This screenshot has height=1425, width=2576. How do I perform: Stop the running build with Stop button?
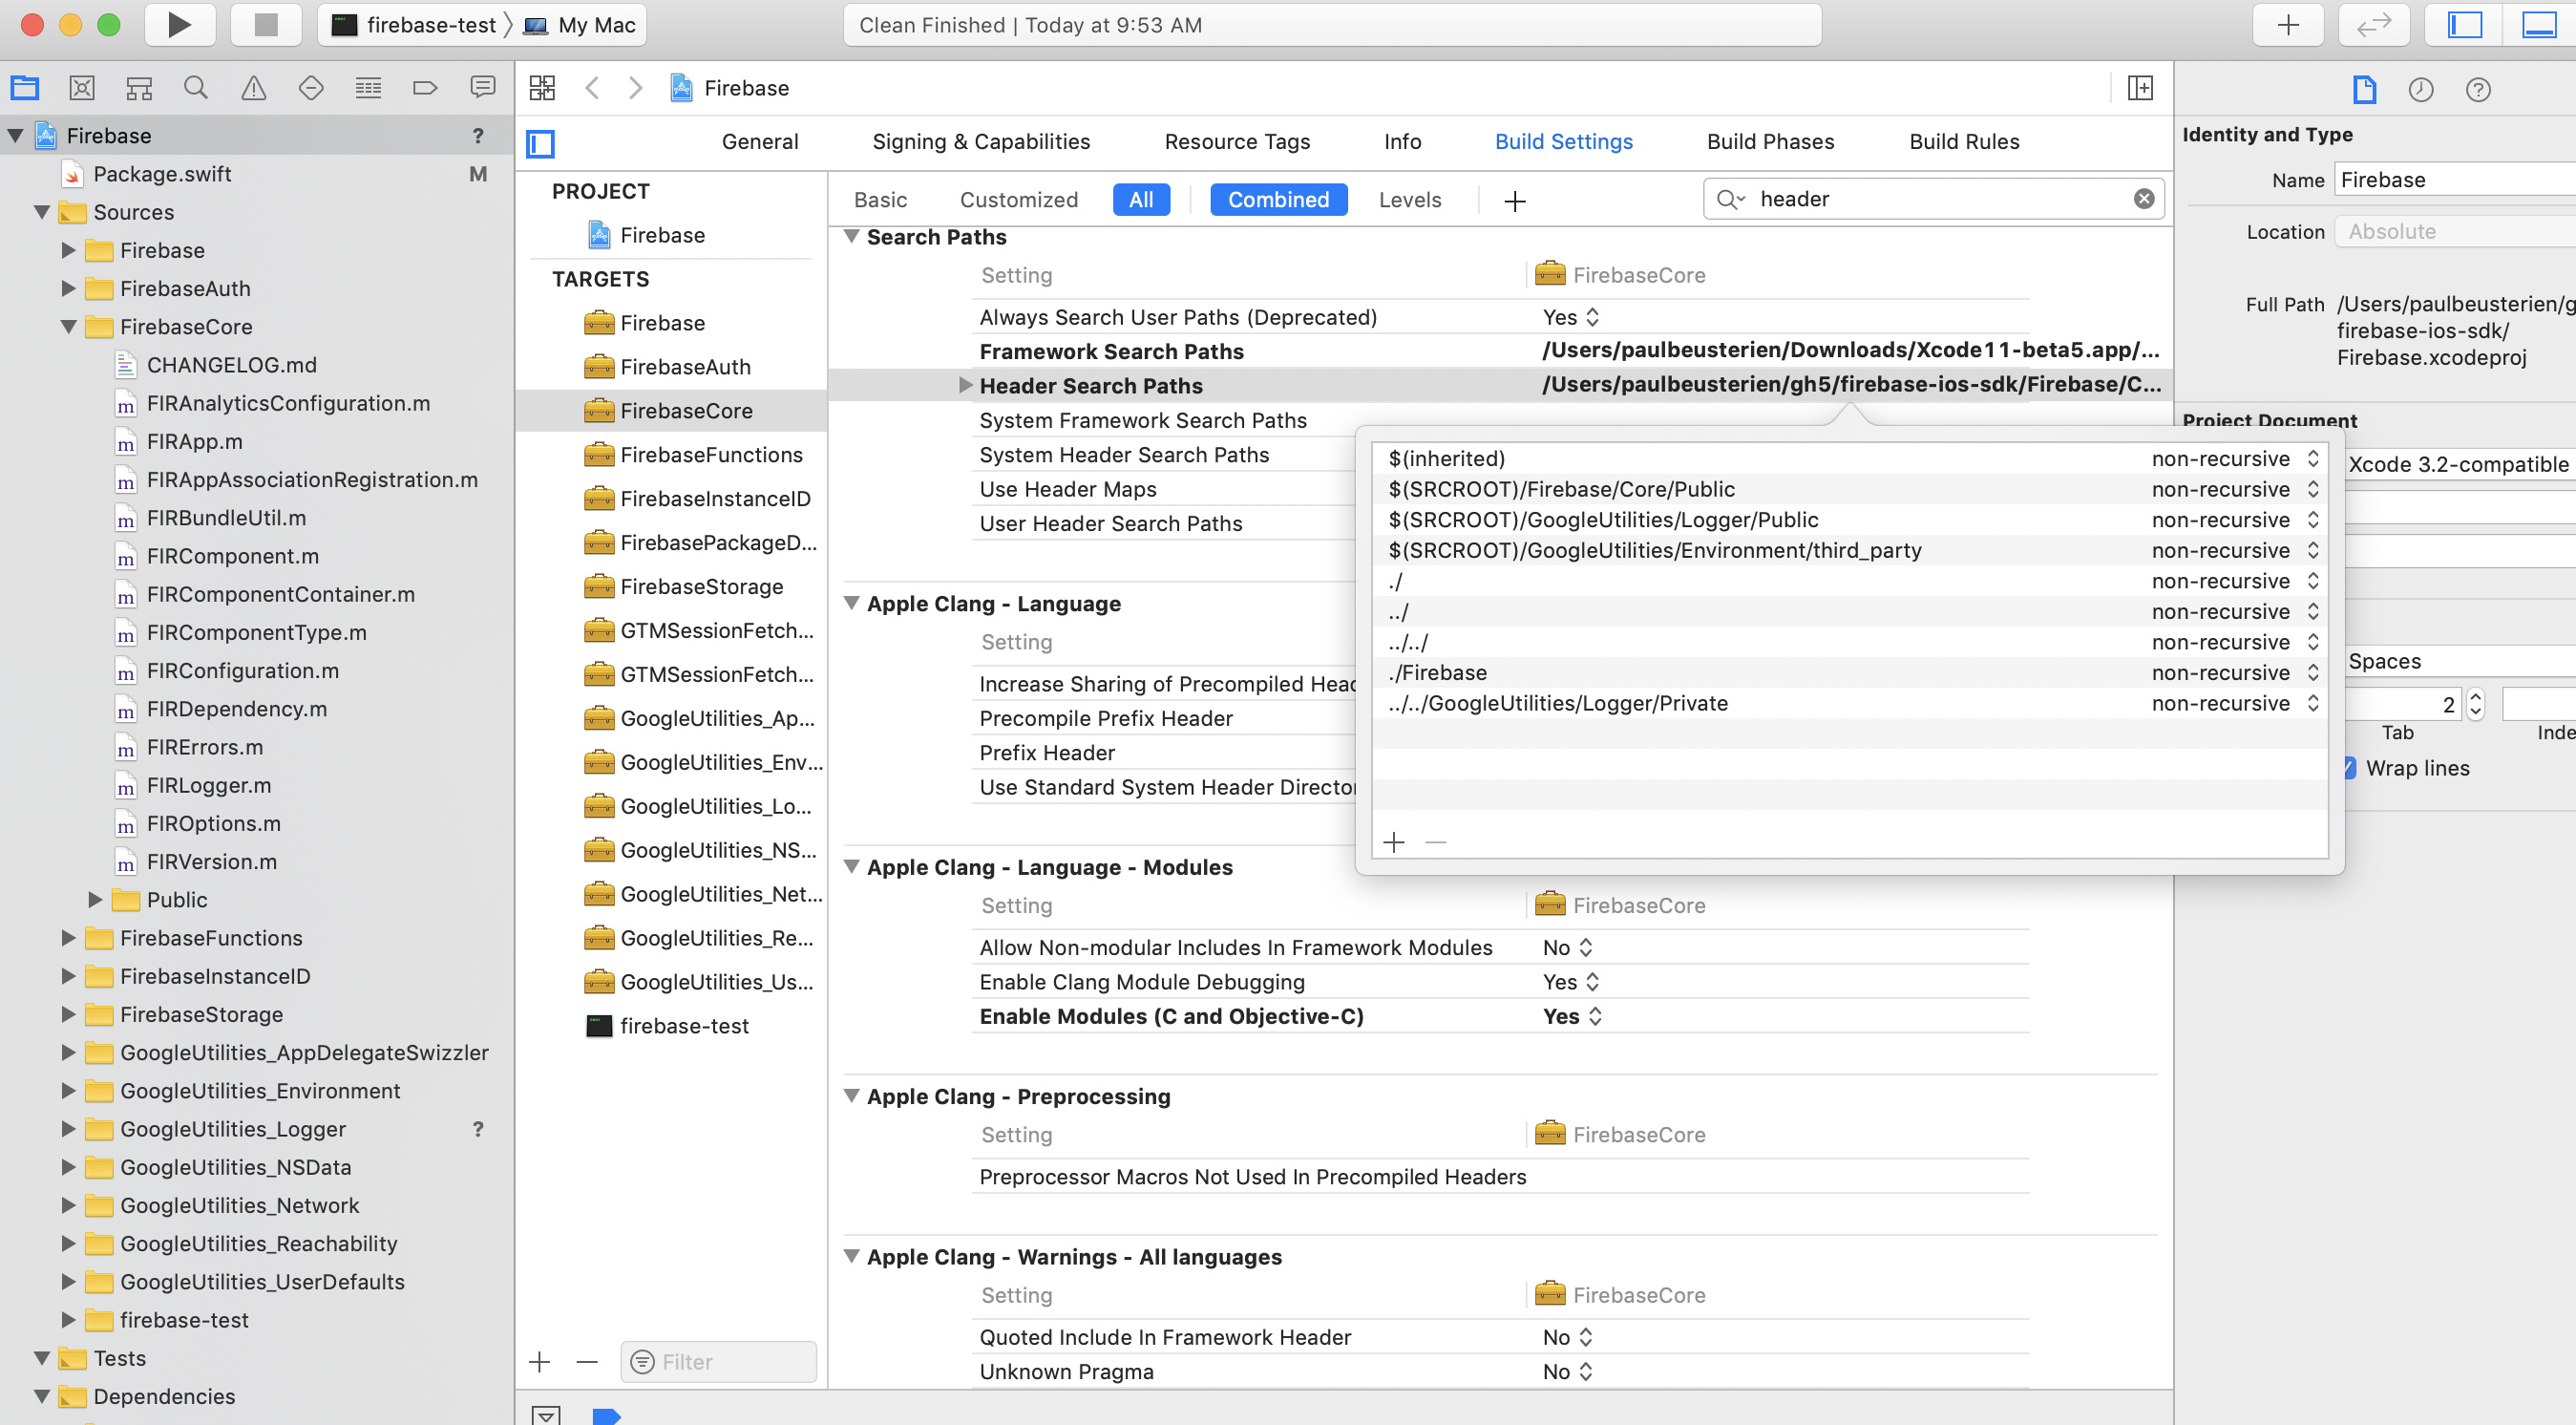266,25
